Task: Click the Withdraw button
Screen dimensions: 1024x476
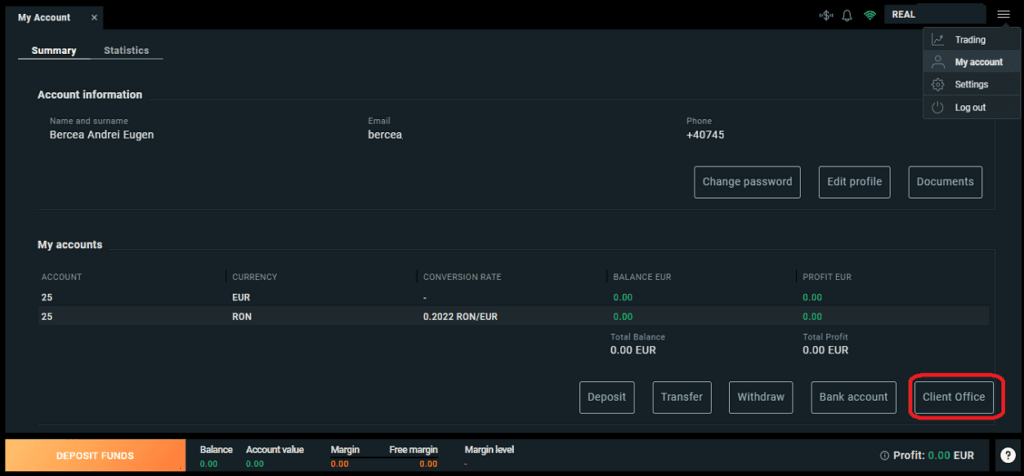Action: click(760, 397)
